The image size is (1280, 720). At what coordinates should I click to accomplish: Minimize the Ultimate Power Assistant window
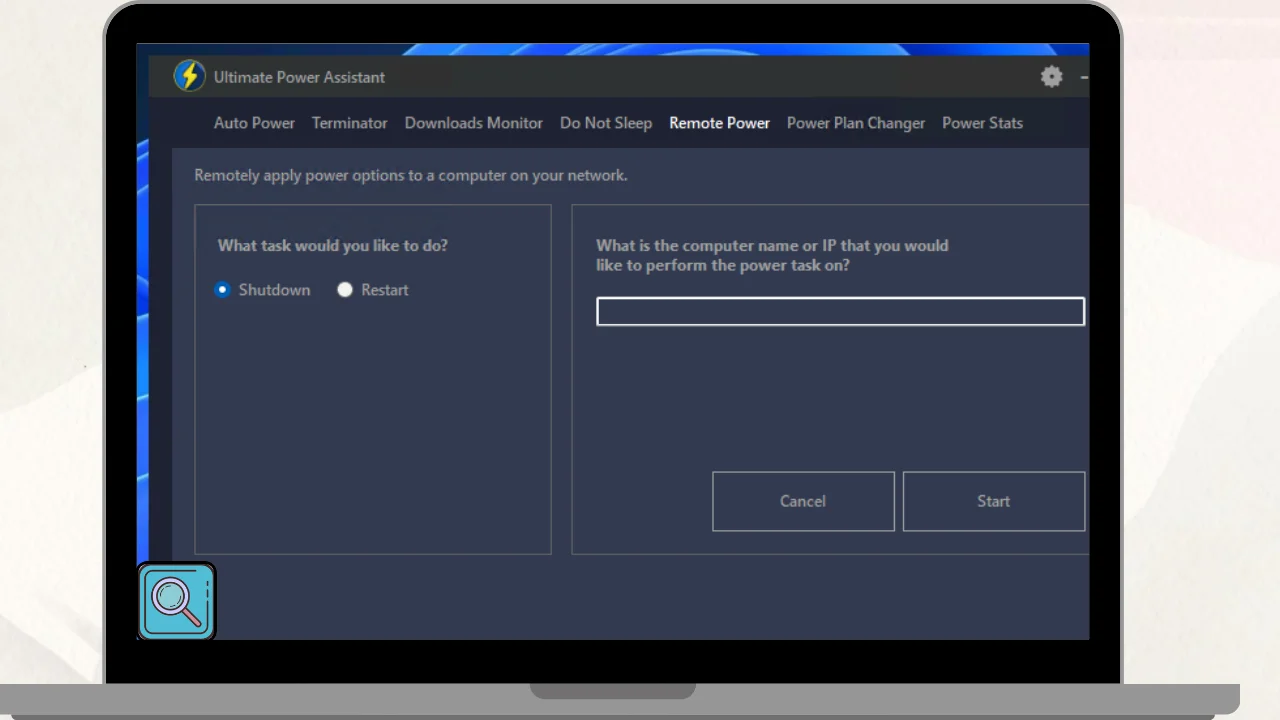1083,77
